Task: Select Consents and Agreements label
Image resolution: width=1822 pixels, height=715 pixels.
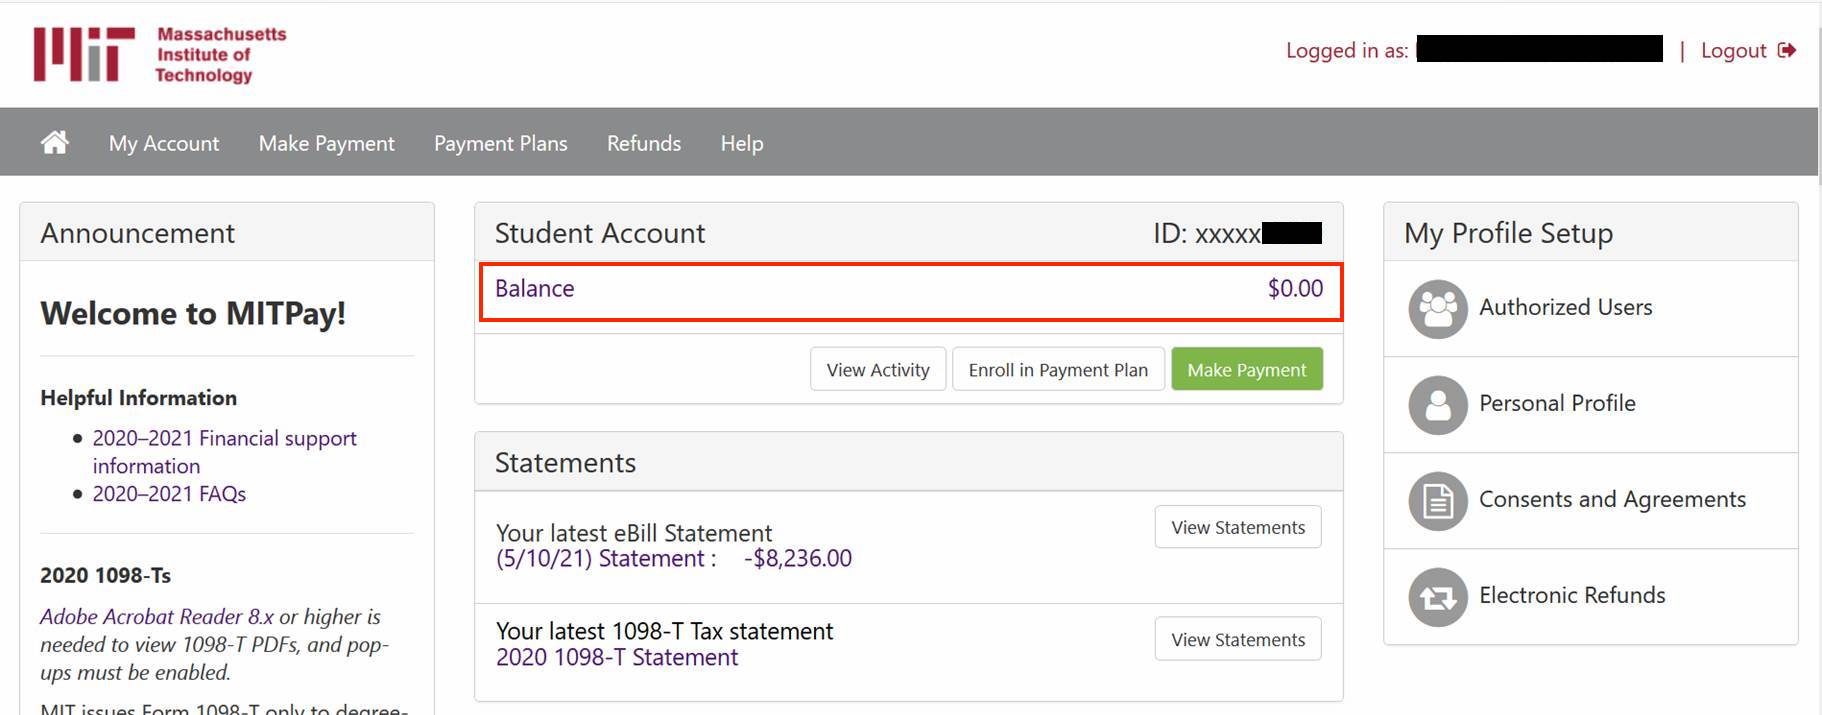Action: 1612,499
